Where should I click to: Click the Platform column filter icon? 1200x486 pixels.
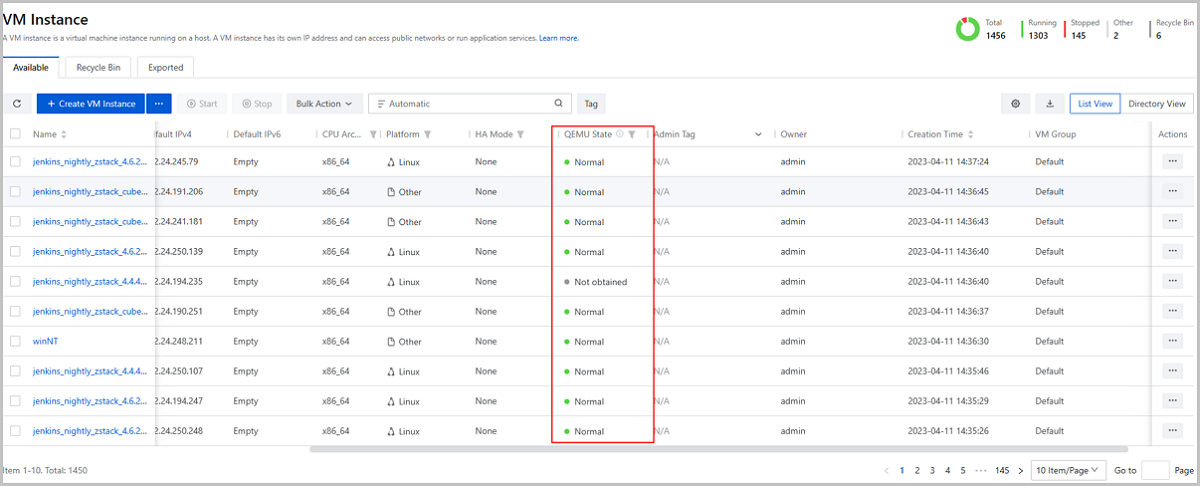pos(427,134)
